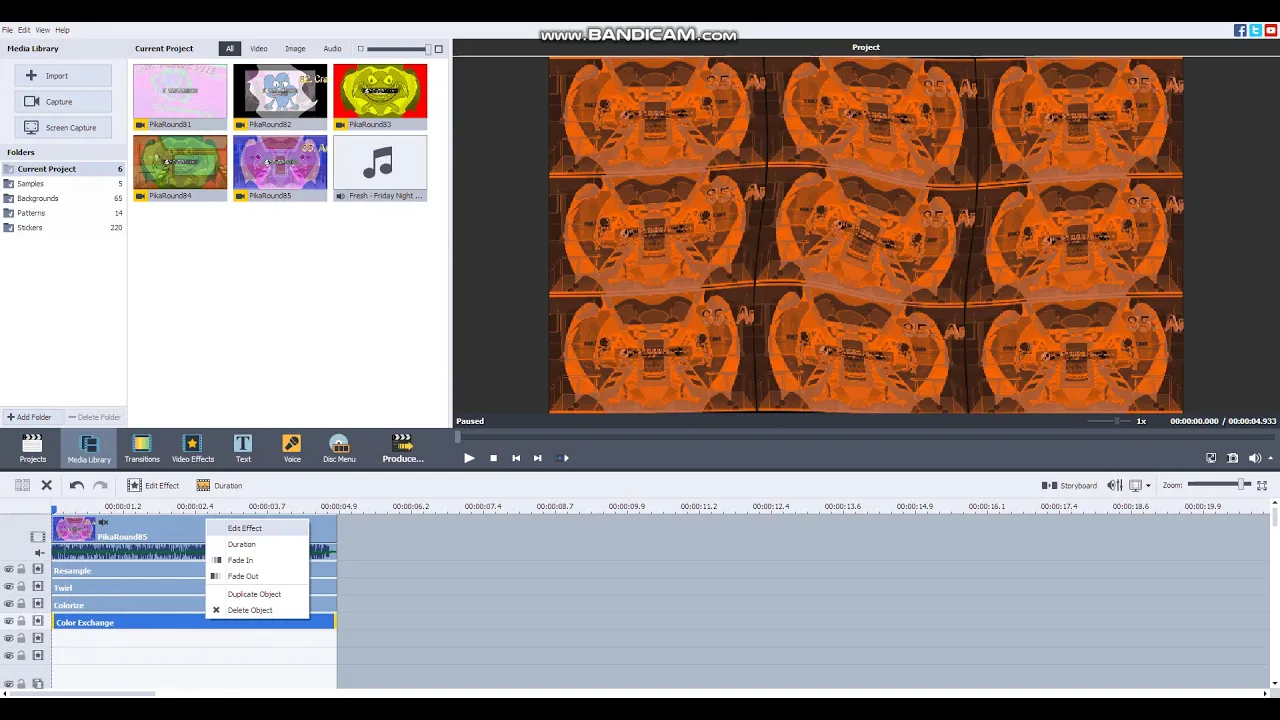Redo the last action
This screenshot has width=1280, height=720.
[x=100, y=485]
